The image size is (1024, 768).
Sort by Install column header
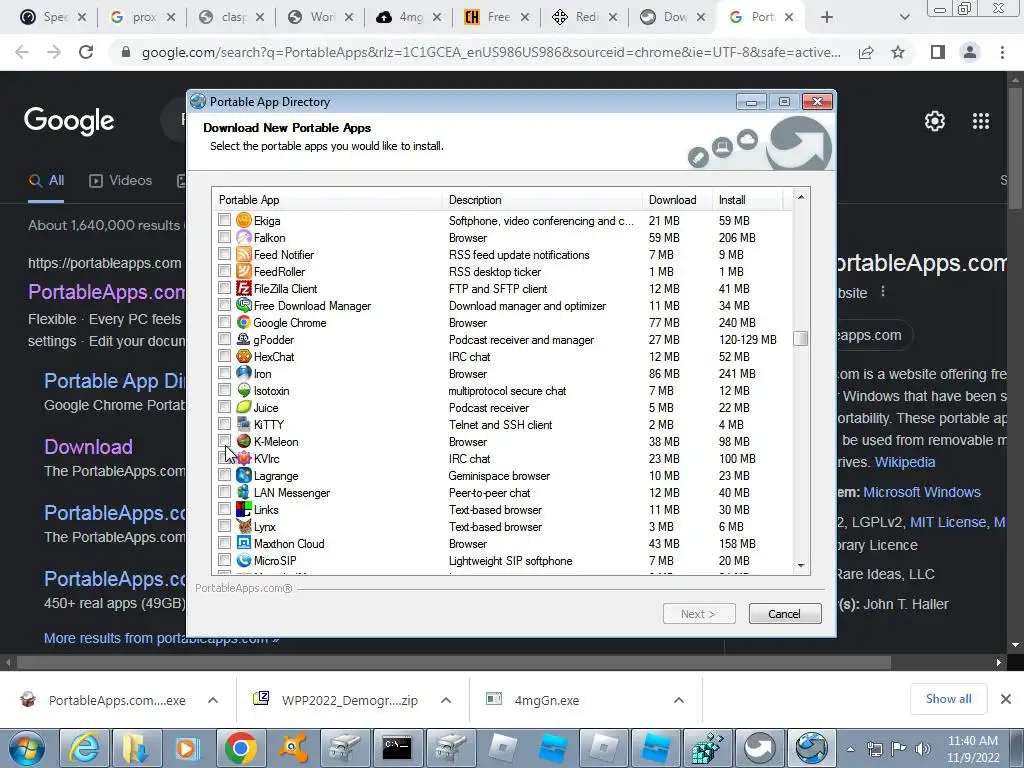point(747,200)
